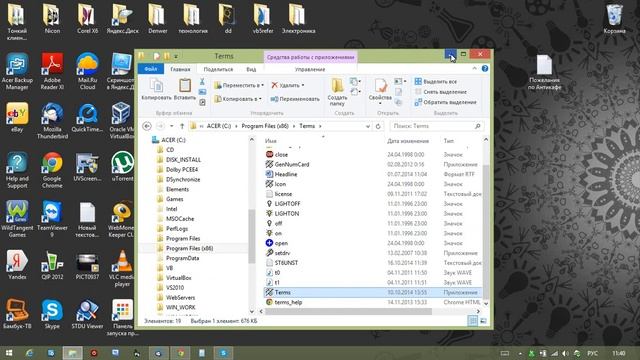Select the Yandex browser desktop icon
This screenshot has width=640, height=360.
pyautogui.click(x=17, y=265)
